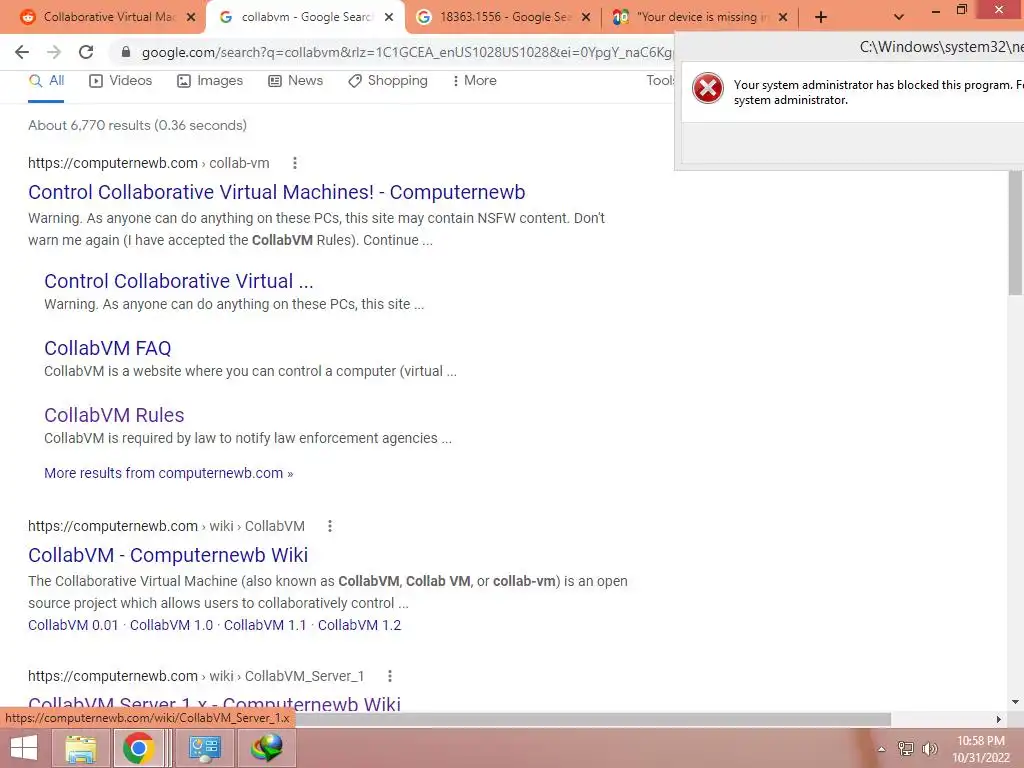This screenshot has width=1024, height=768.
Task: Click the volume speaker tray icon
Action: pos(930,749)
